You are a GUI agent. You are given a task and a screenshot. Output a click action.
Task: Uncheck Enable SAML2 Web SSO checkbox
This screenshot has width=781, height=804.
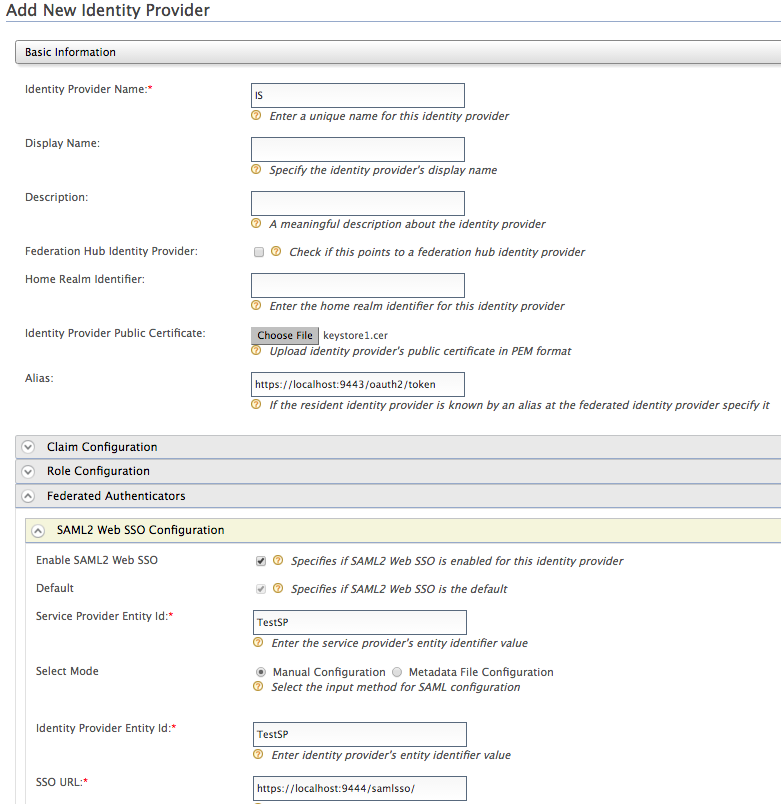coord(261,561)
